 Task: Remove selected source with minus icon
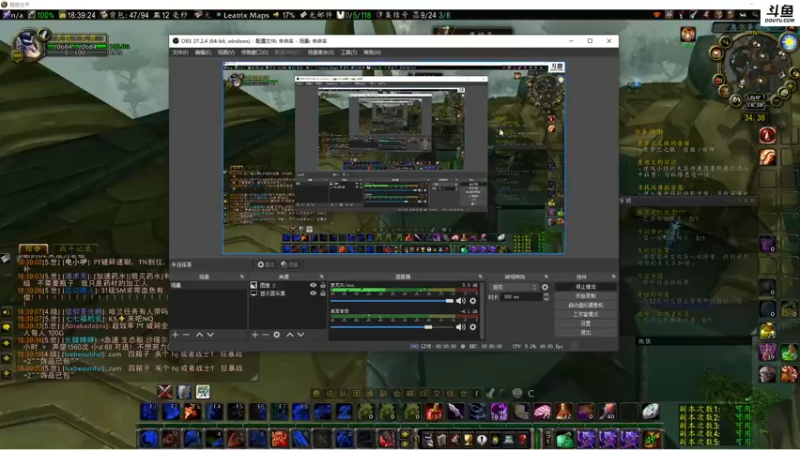coord(265,335)
